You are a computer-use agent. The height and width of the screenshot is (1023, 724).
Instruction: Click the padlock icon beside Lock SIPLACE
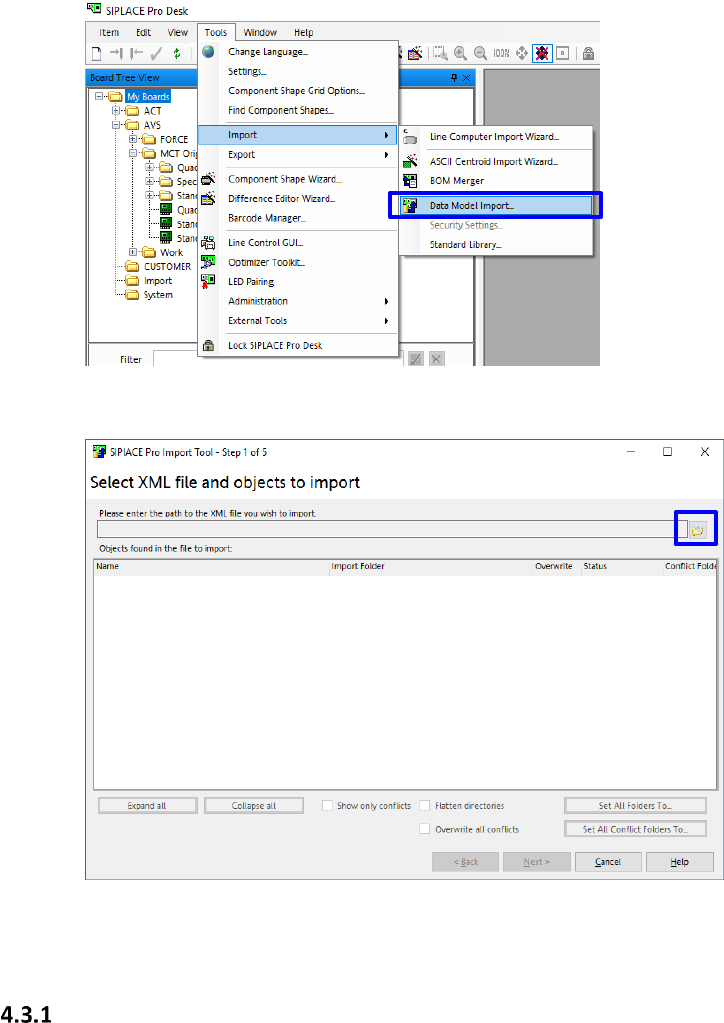pos(208,345)
